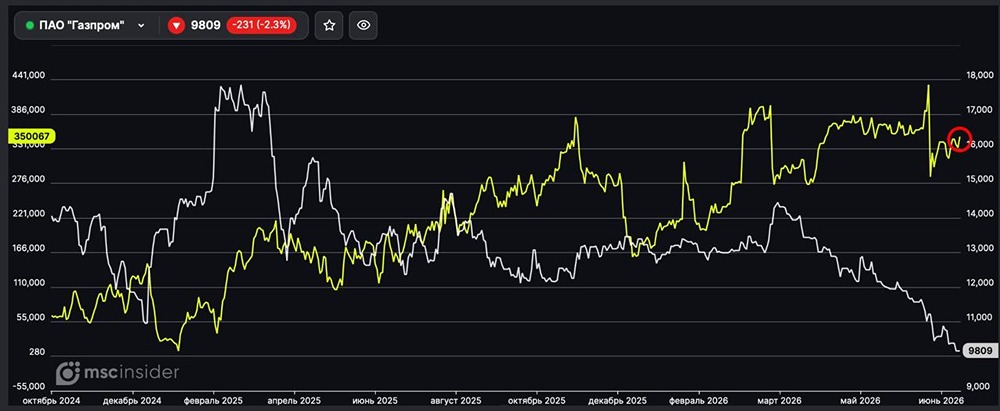The image size is (1000, 411).
Task: Select октябрь 2024 on the time axis
Action: [x=51, y=400]
